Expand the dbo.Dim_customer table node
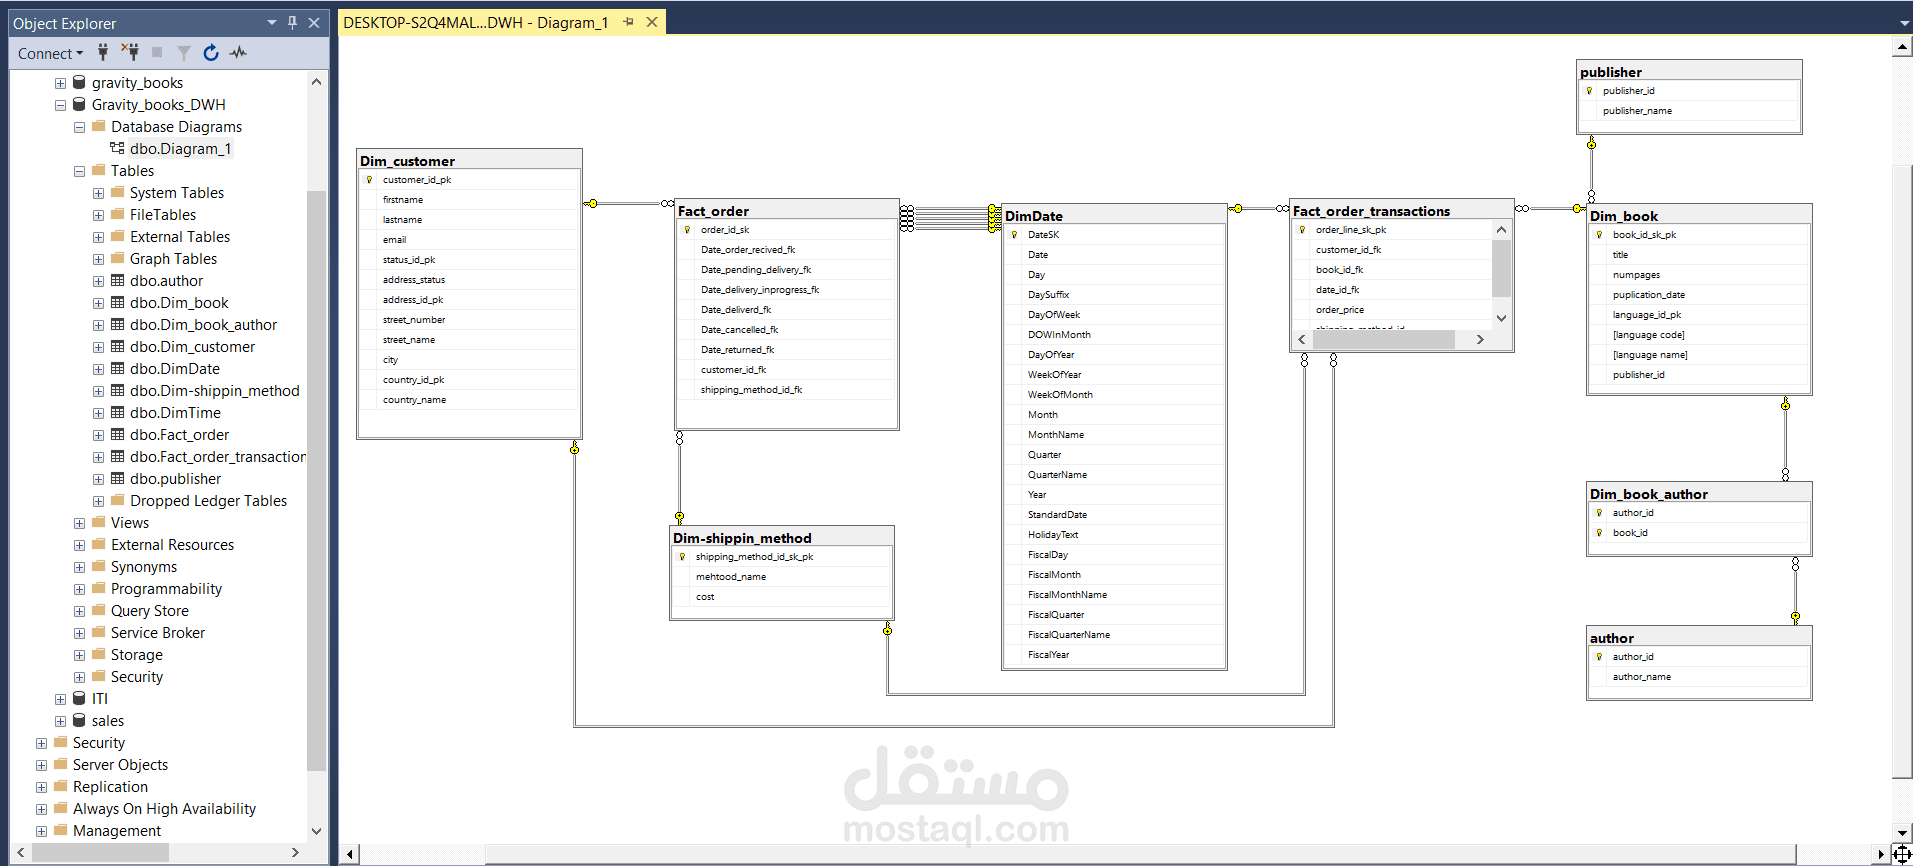Image resolution: width=1913 pixels, height=866 pixels. (98, 347)
